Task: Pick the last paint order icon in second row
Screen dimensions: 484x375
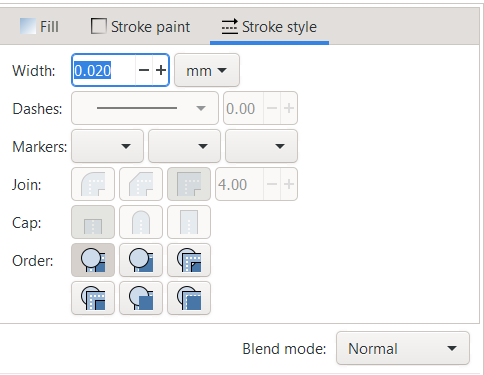Action: (189, 298)
